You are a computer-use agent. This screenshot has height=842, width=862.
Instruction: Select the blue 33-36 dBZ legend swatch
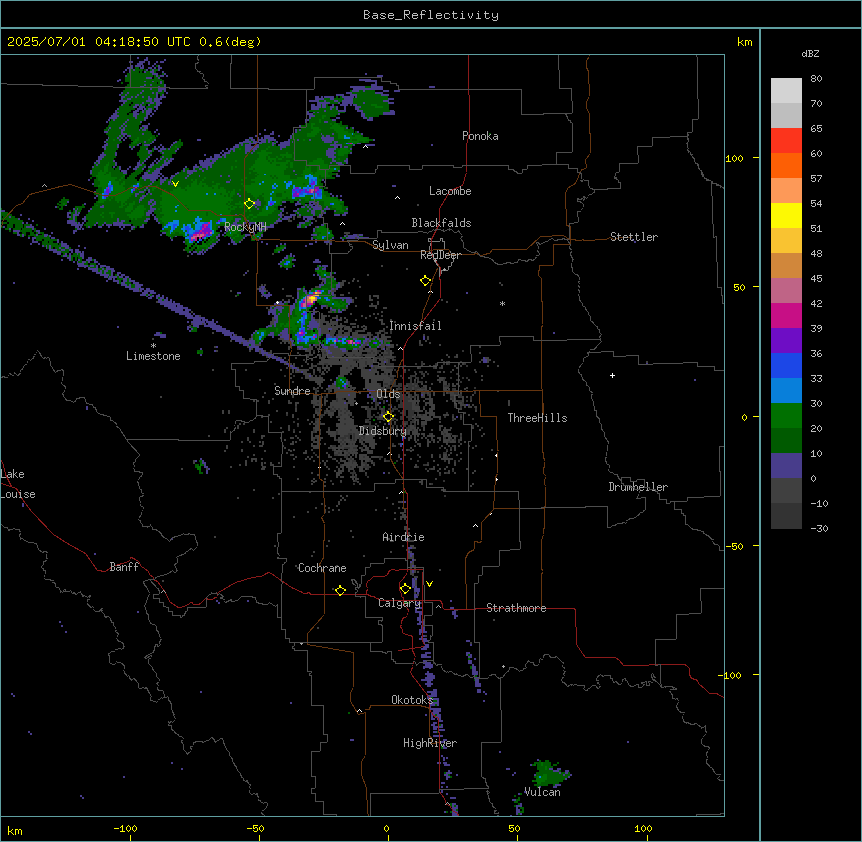click(x=786, y=365)
